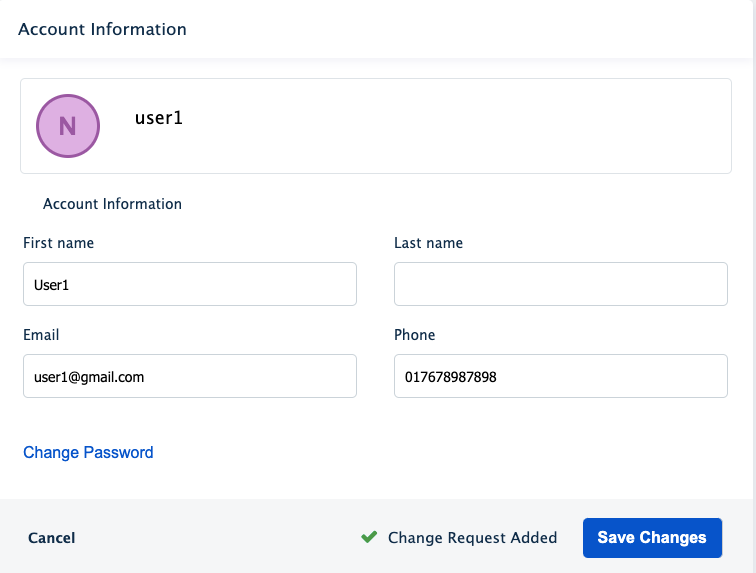Focus the First name input field

point(189,284)
